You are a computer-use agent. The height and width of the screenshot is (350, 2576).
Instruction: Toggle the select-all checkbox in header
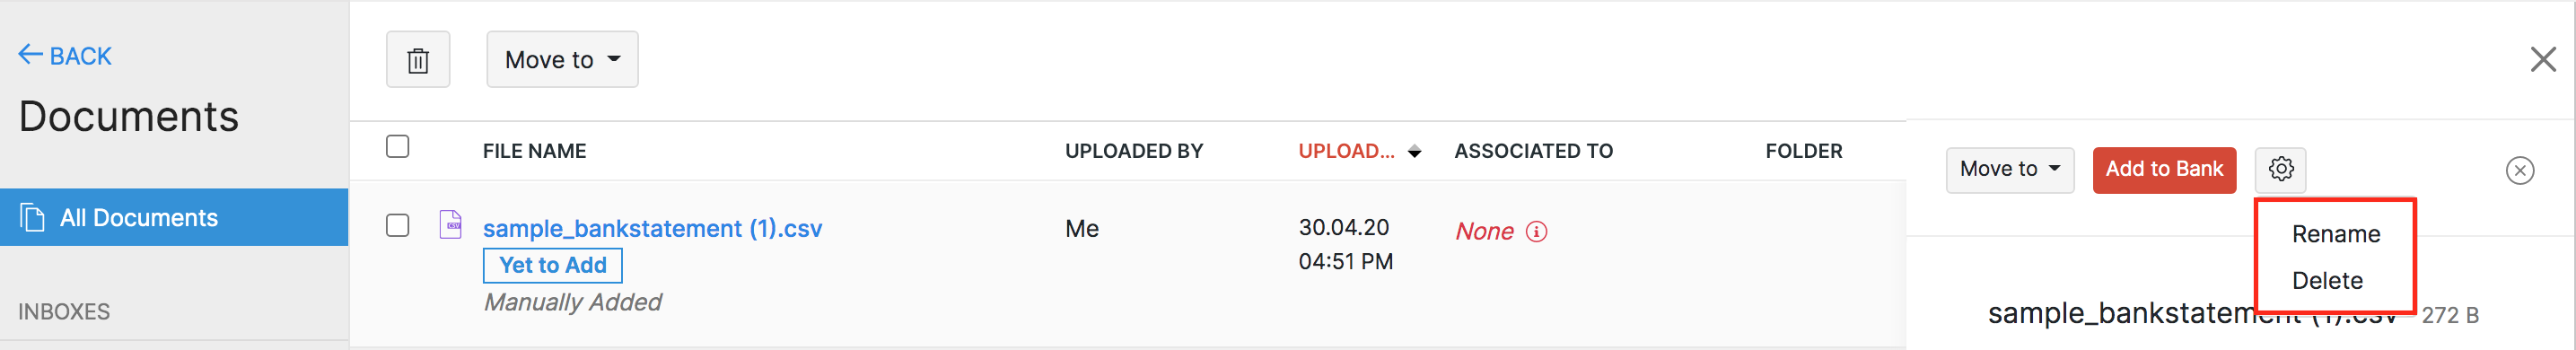(398, 147)
